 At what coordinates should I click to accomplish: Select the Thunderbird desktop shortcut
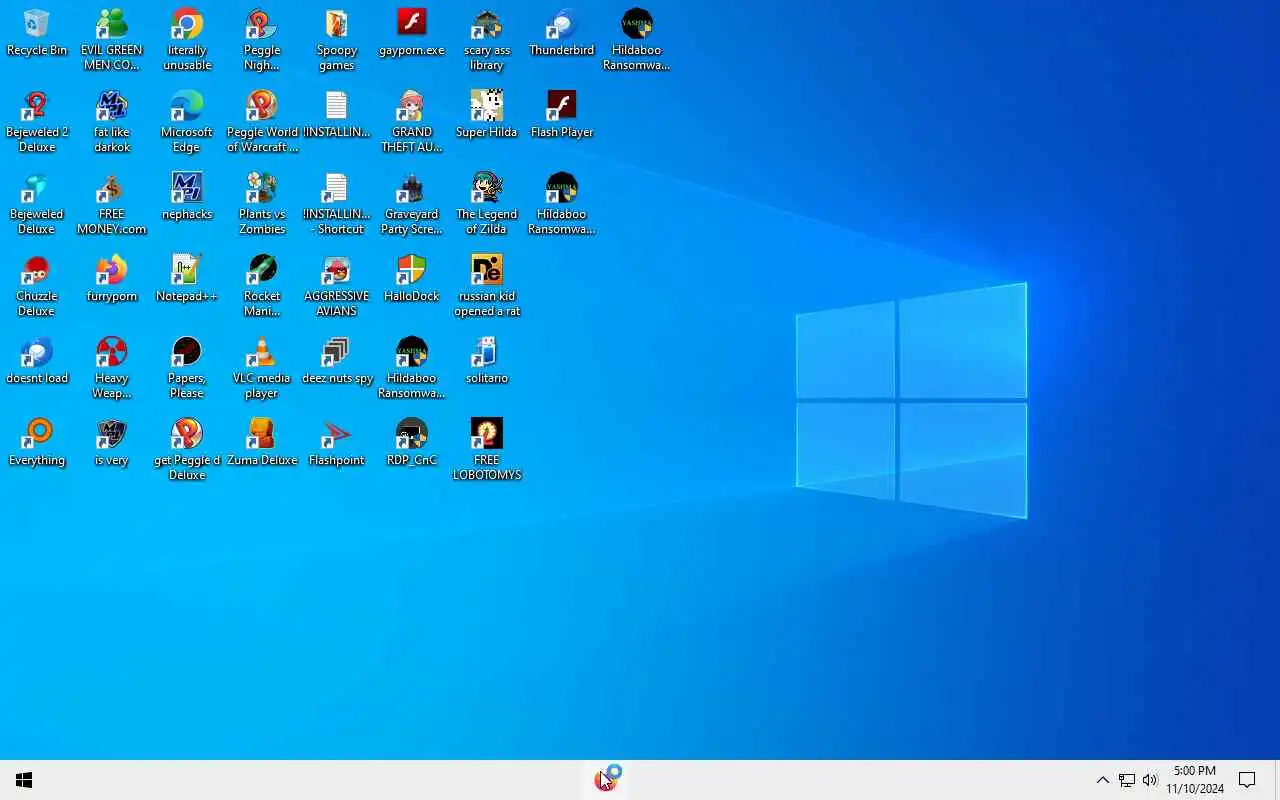(x=562, y=33)
